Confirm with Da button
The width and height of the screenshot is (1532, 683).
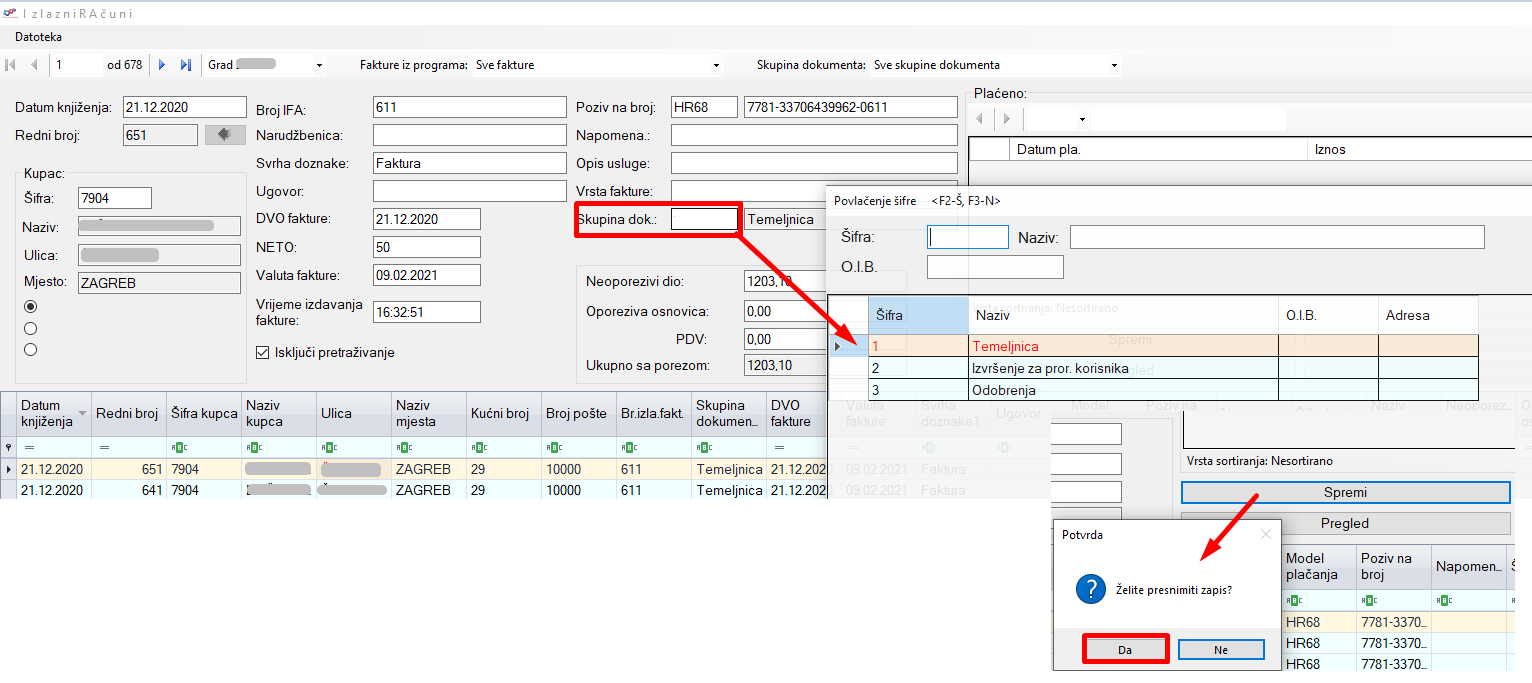[1125, 649]
